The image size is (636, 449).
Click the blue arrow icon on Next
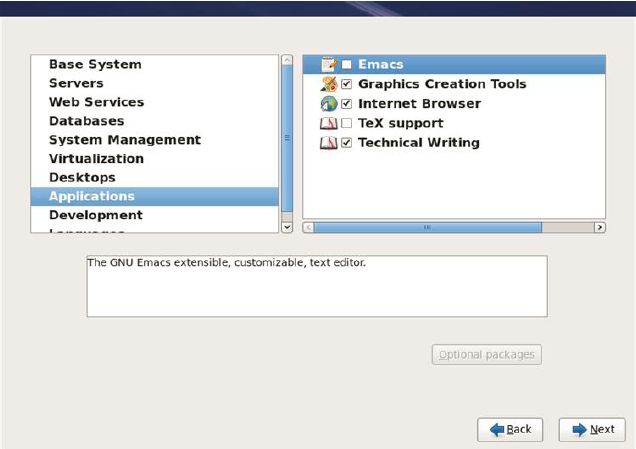(579, 430)
